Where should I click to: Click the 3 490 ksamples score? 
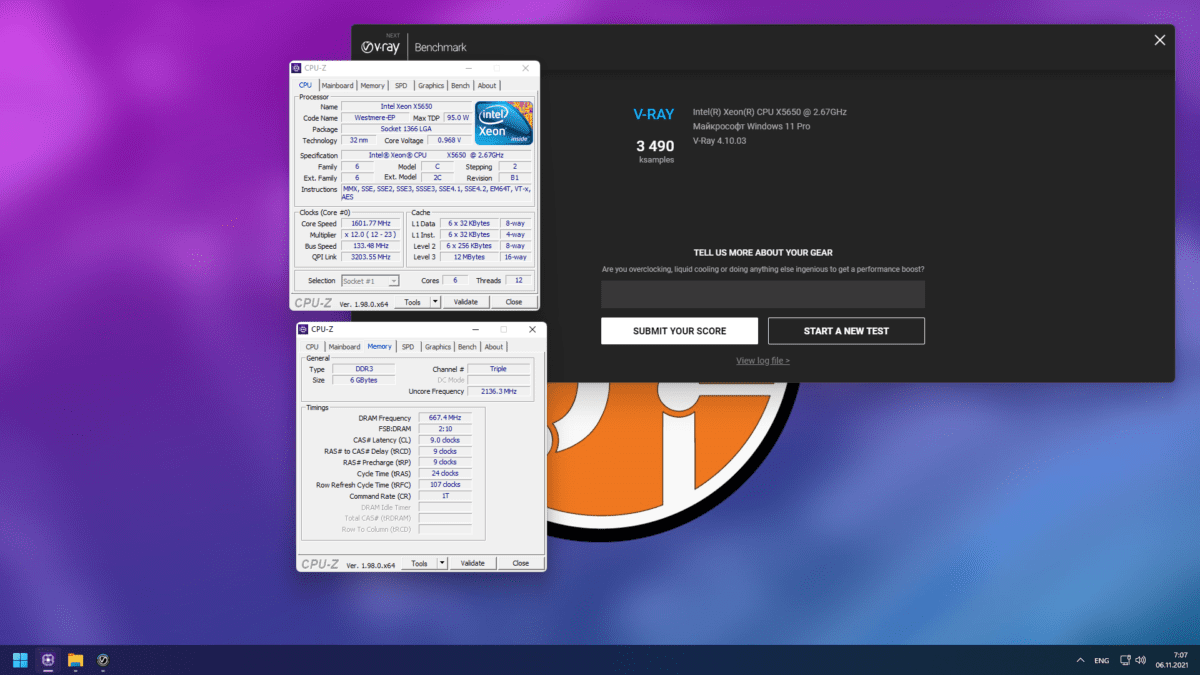[656, 150]
